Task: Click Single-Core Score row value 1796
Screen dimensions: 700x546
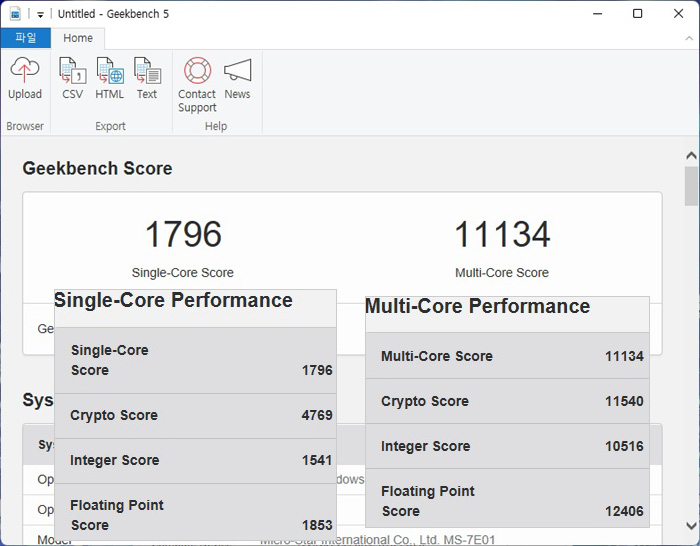Action: click(x=317, y=370)
